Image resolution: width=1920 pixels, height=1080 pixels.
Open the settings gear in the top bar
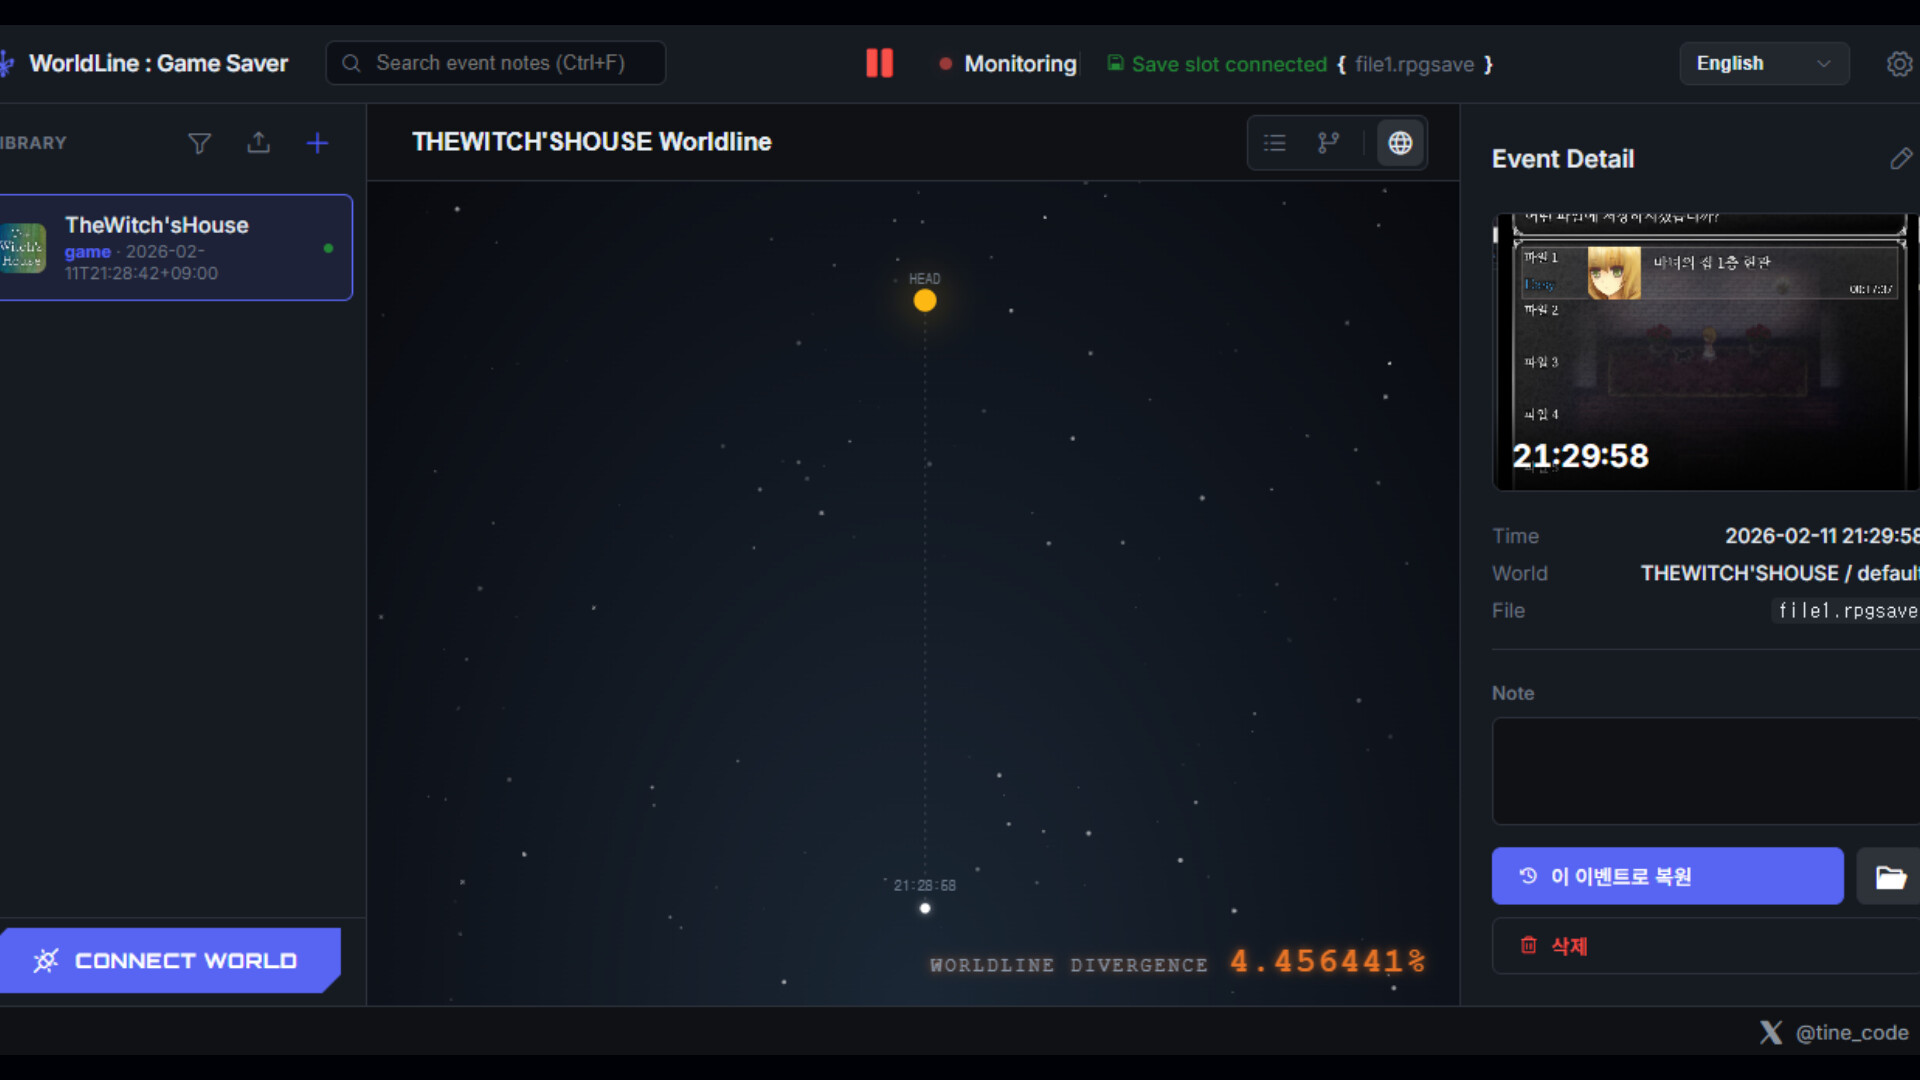tap(1899, 63)
